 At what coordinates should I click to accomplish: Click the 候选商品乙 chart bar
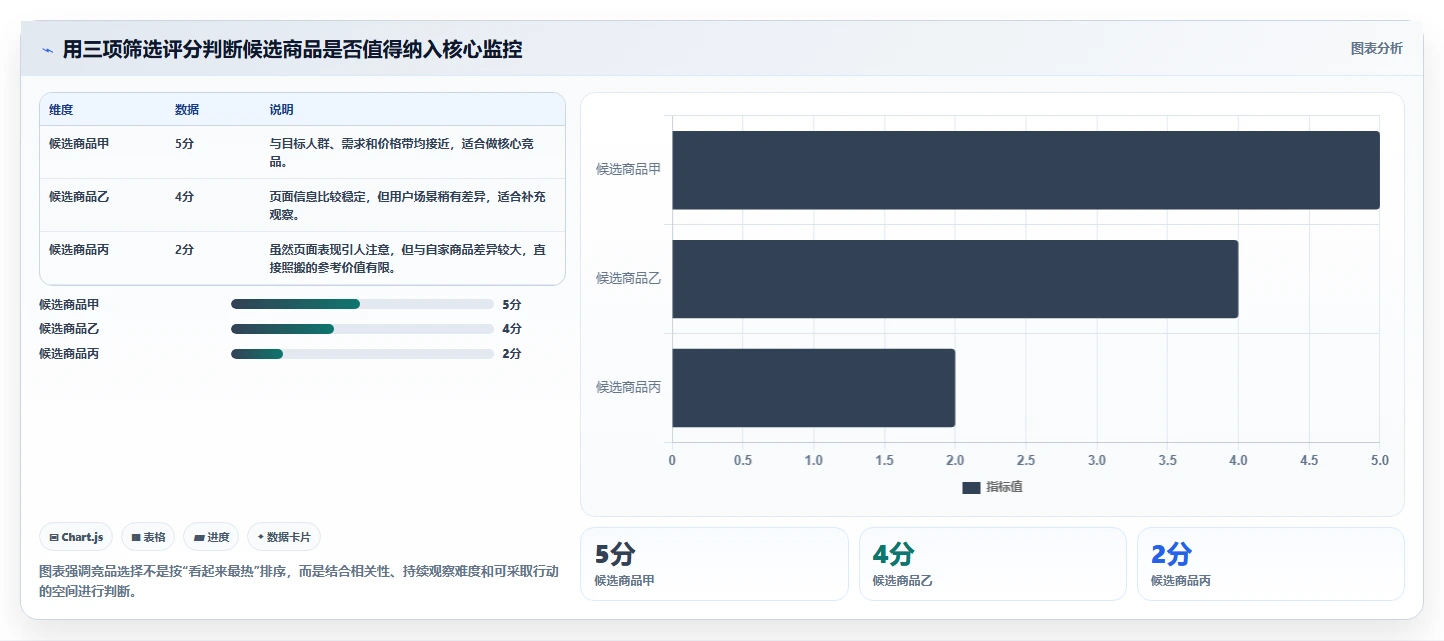[x=955, y=279]
